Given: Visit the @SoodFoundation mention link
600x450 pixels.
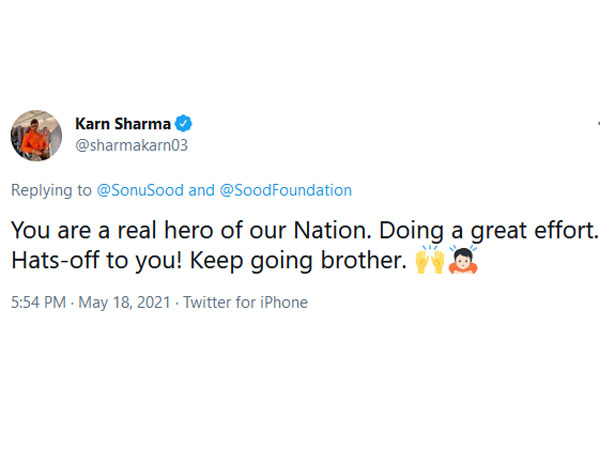Looking at the screenshot, I should (x=283, y=190).
